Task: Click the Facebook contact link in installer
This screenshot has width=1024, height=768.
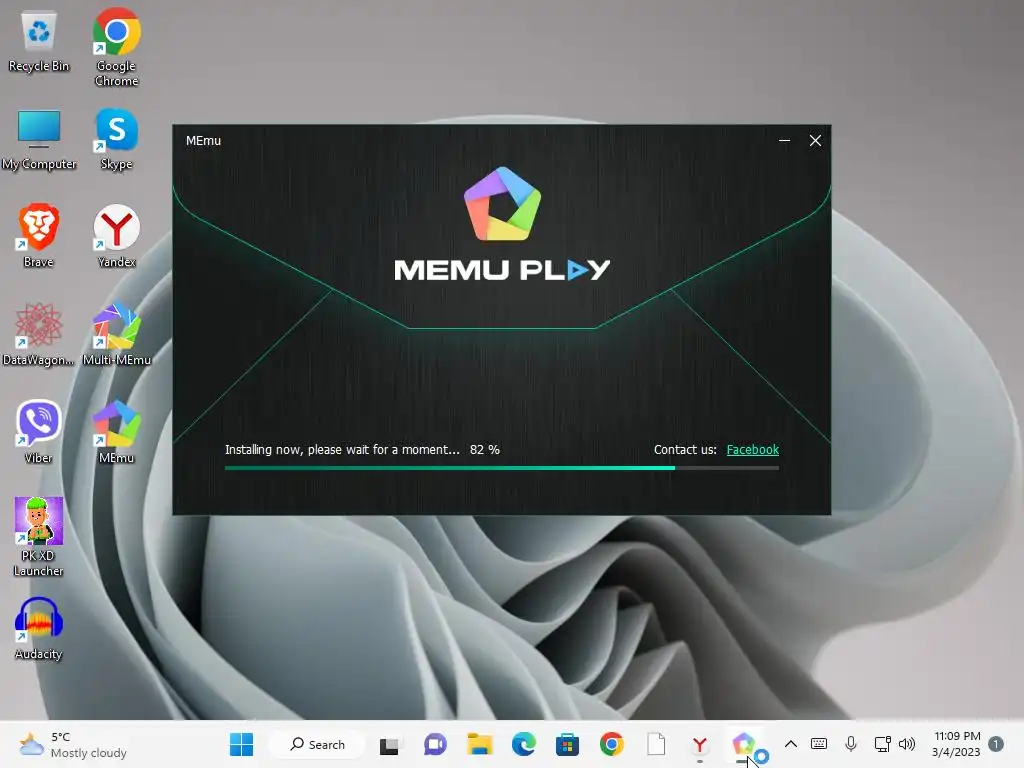Action: tap(752, 449)
